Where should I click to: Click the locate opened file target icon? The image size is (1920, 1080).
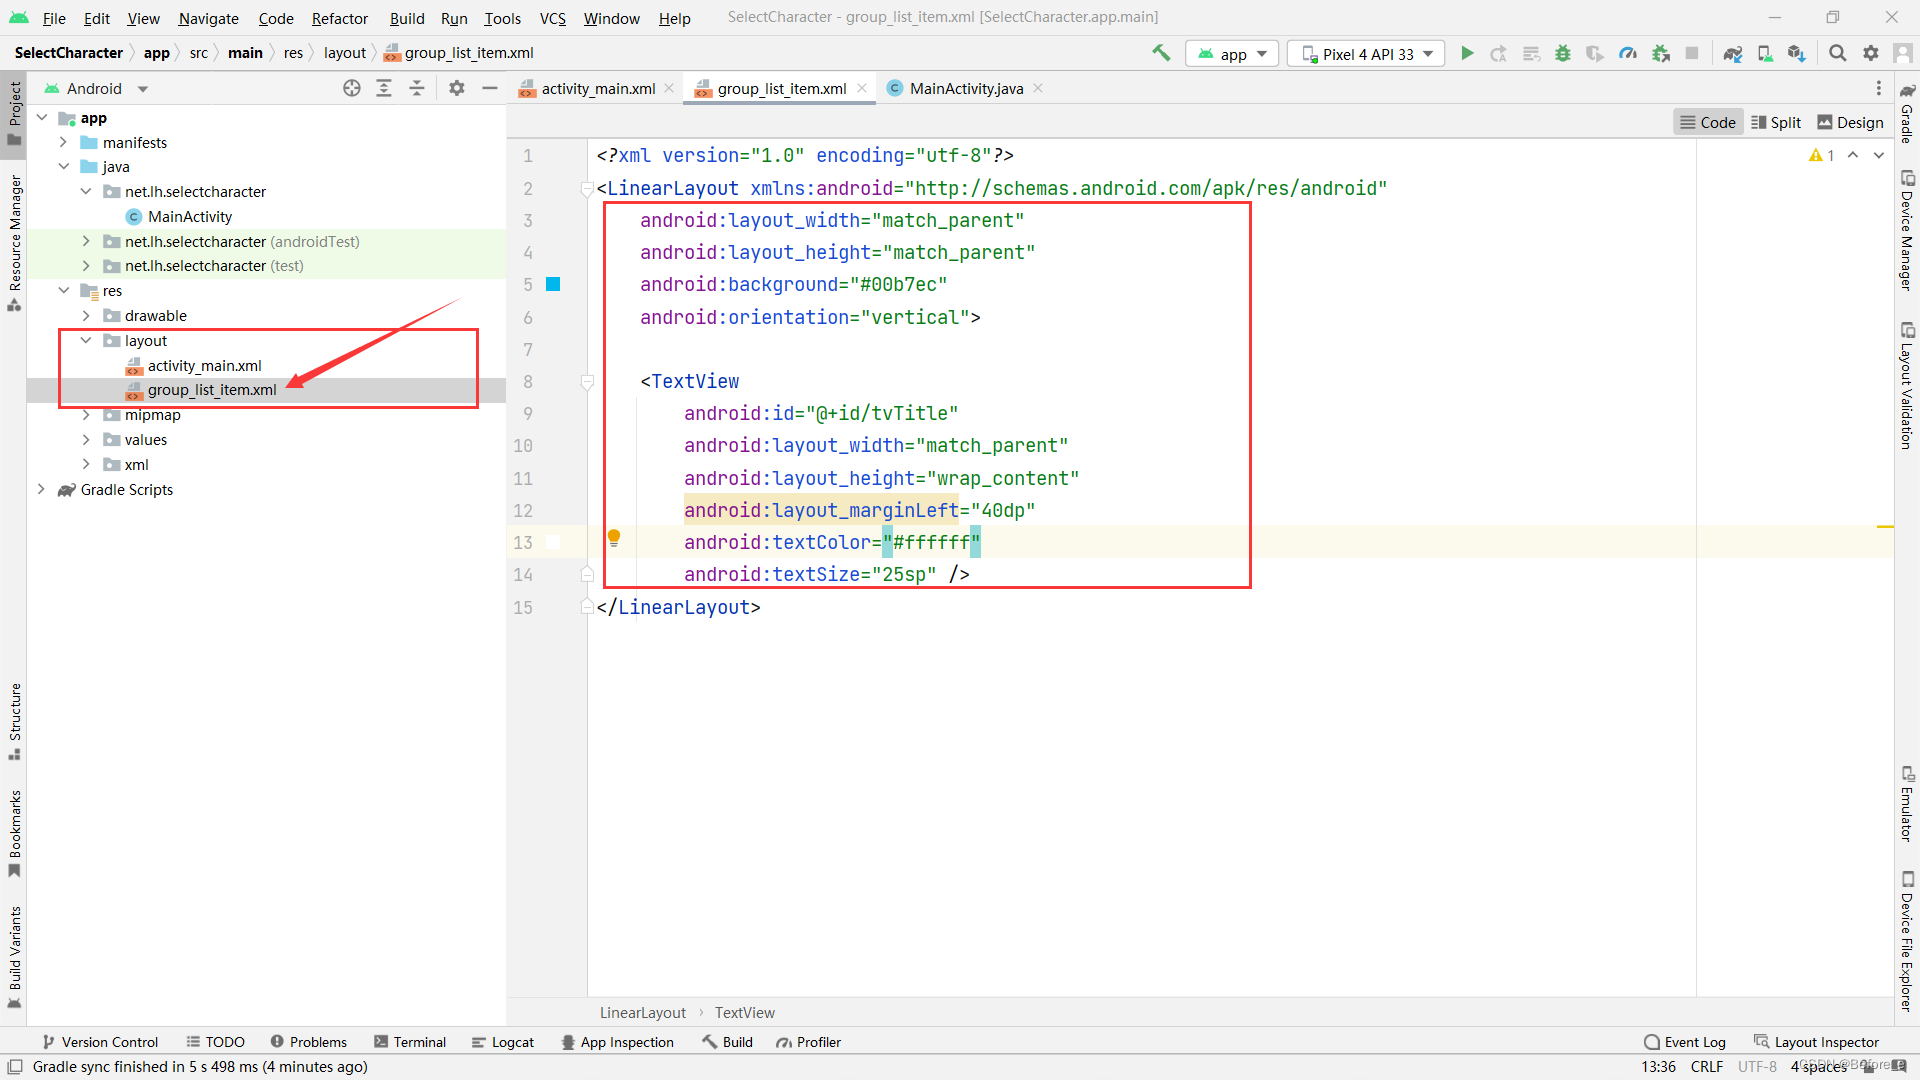pos(352,89)
